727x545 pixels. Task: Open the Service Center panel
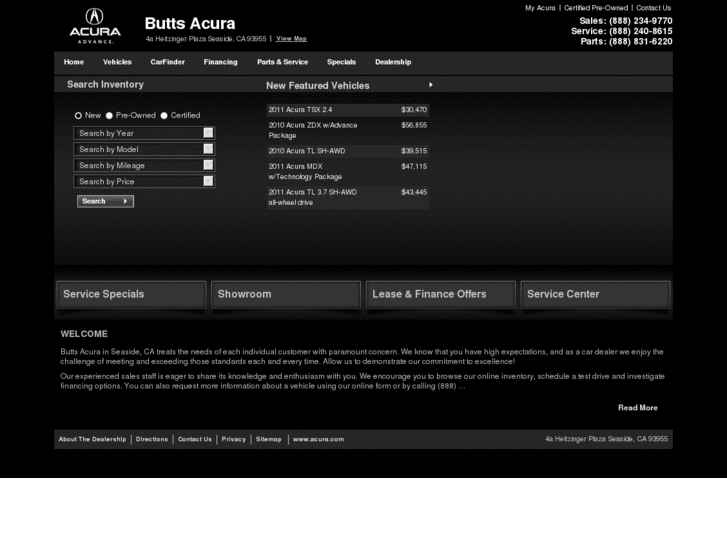point(595,295)
